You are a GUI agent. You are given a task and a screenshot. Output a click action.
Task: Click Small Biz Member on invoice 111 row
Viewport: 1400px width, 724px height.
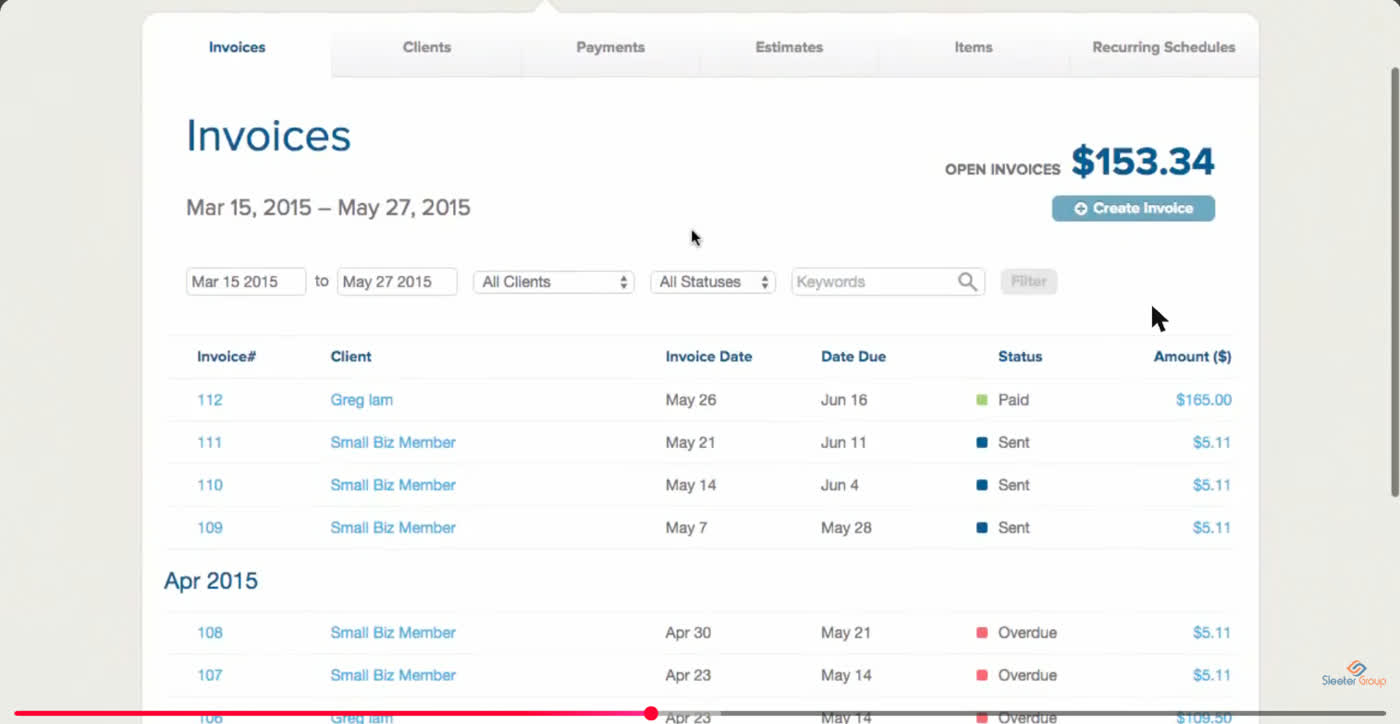coord(393,442)
